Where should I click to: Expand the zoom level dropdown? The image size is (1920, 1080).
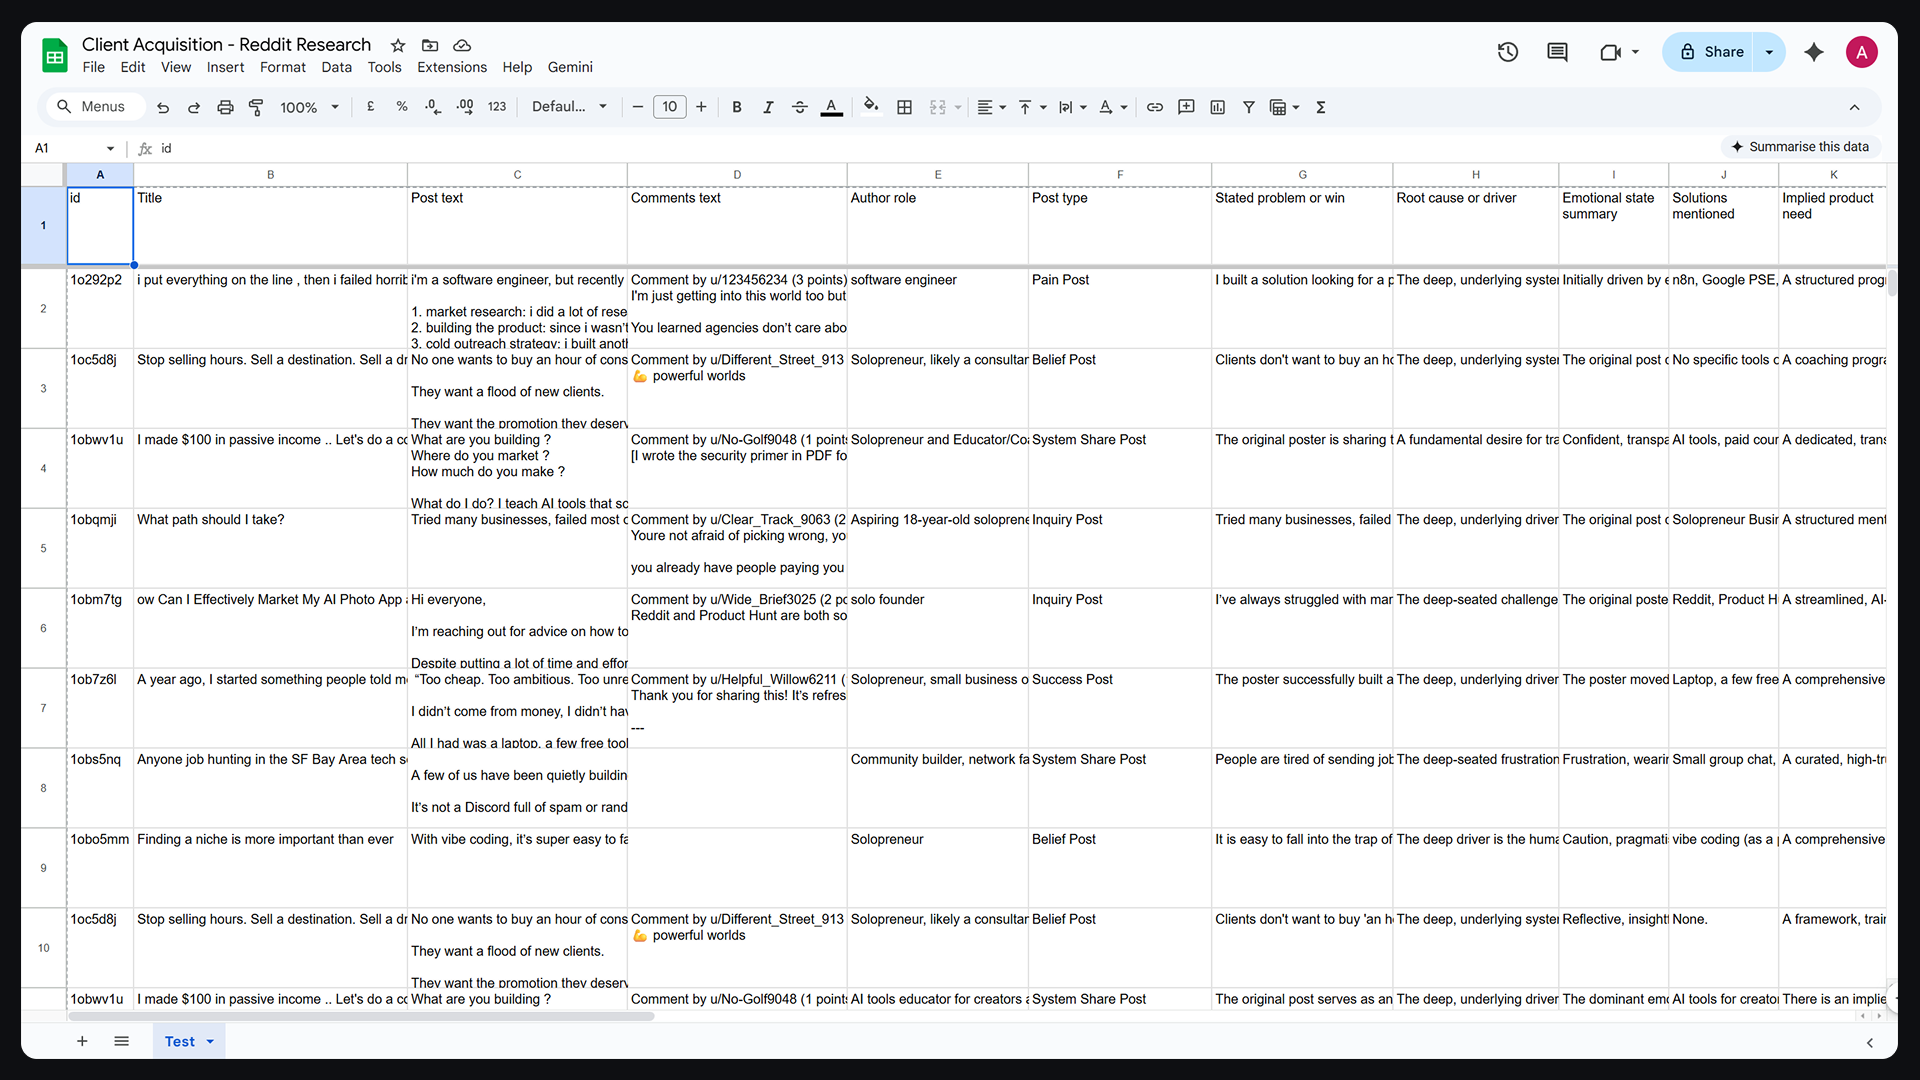click(309, 107)
